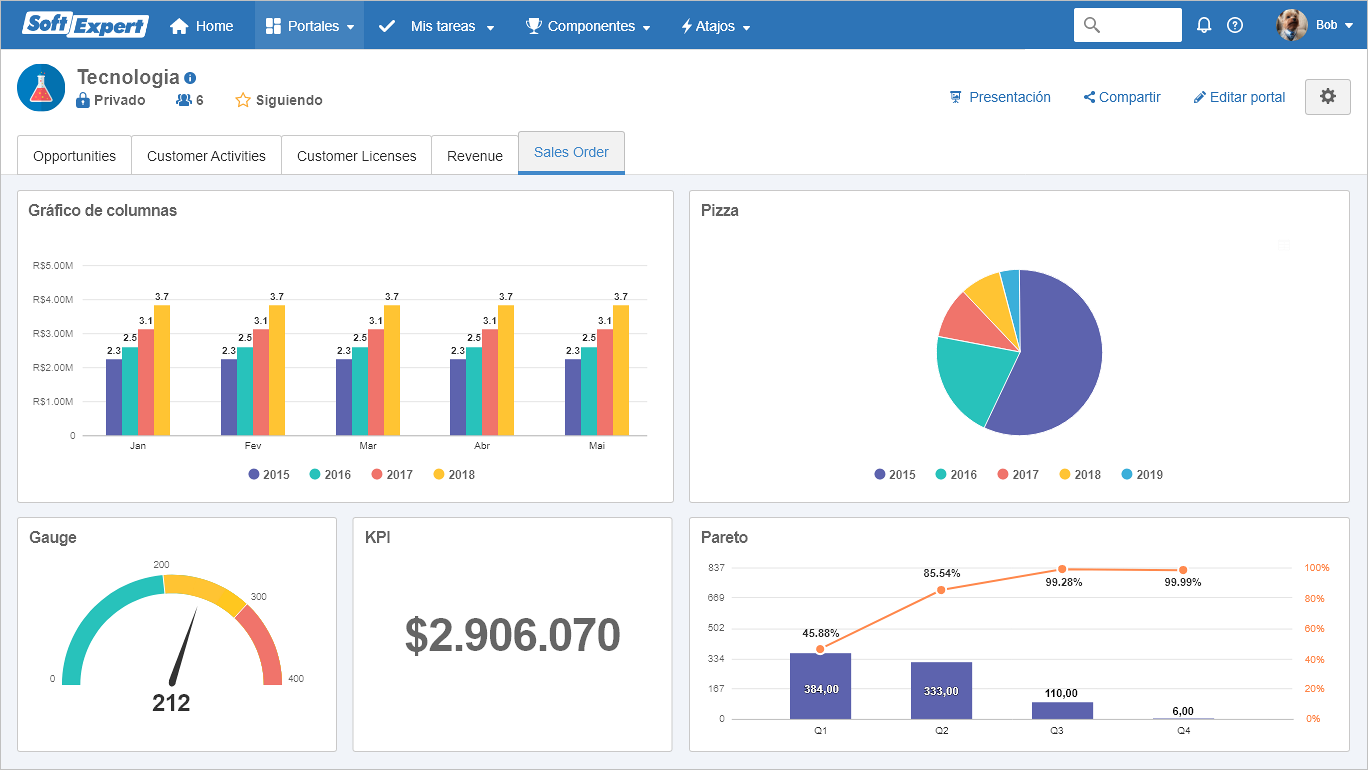Click the Q2 bar labeled 333,00

(x=941, y=690)
